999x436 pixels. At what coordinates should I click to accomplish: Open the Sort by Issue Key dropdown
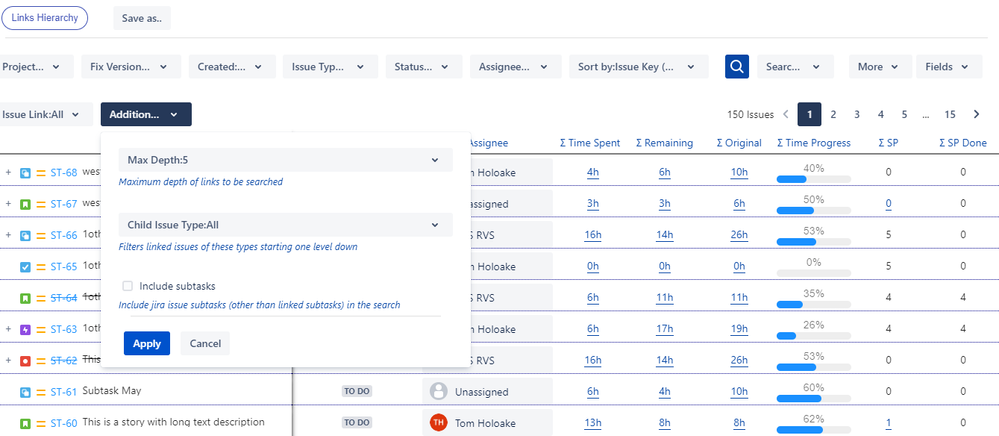[x=633, y=67]
